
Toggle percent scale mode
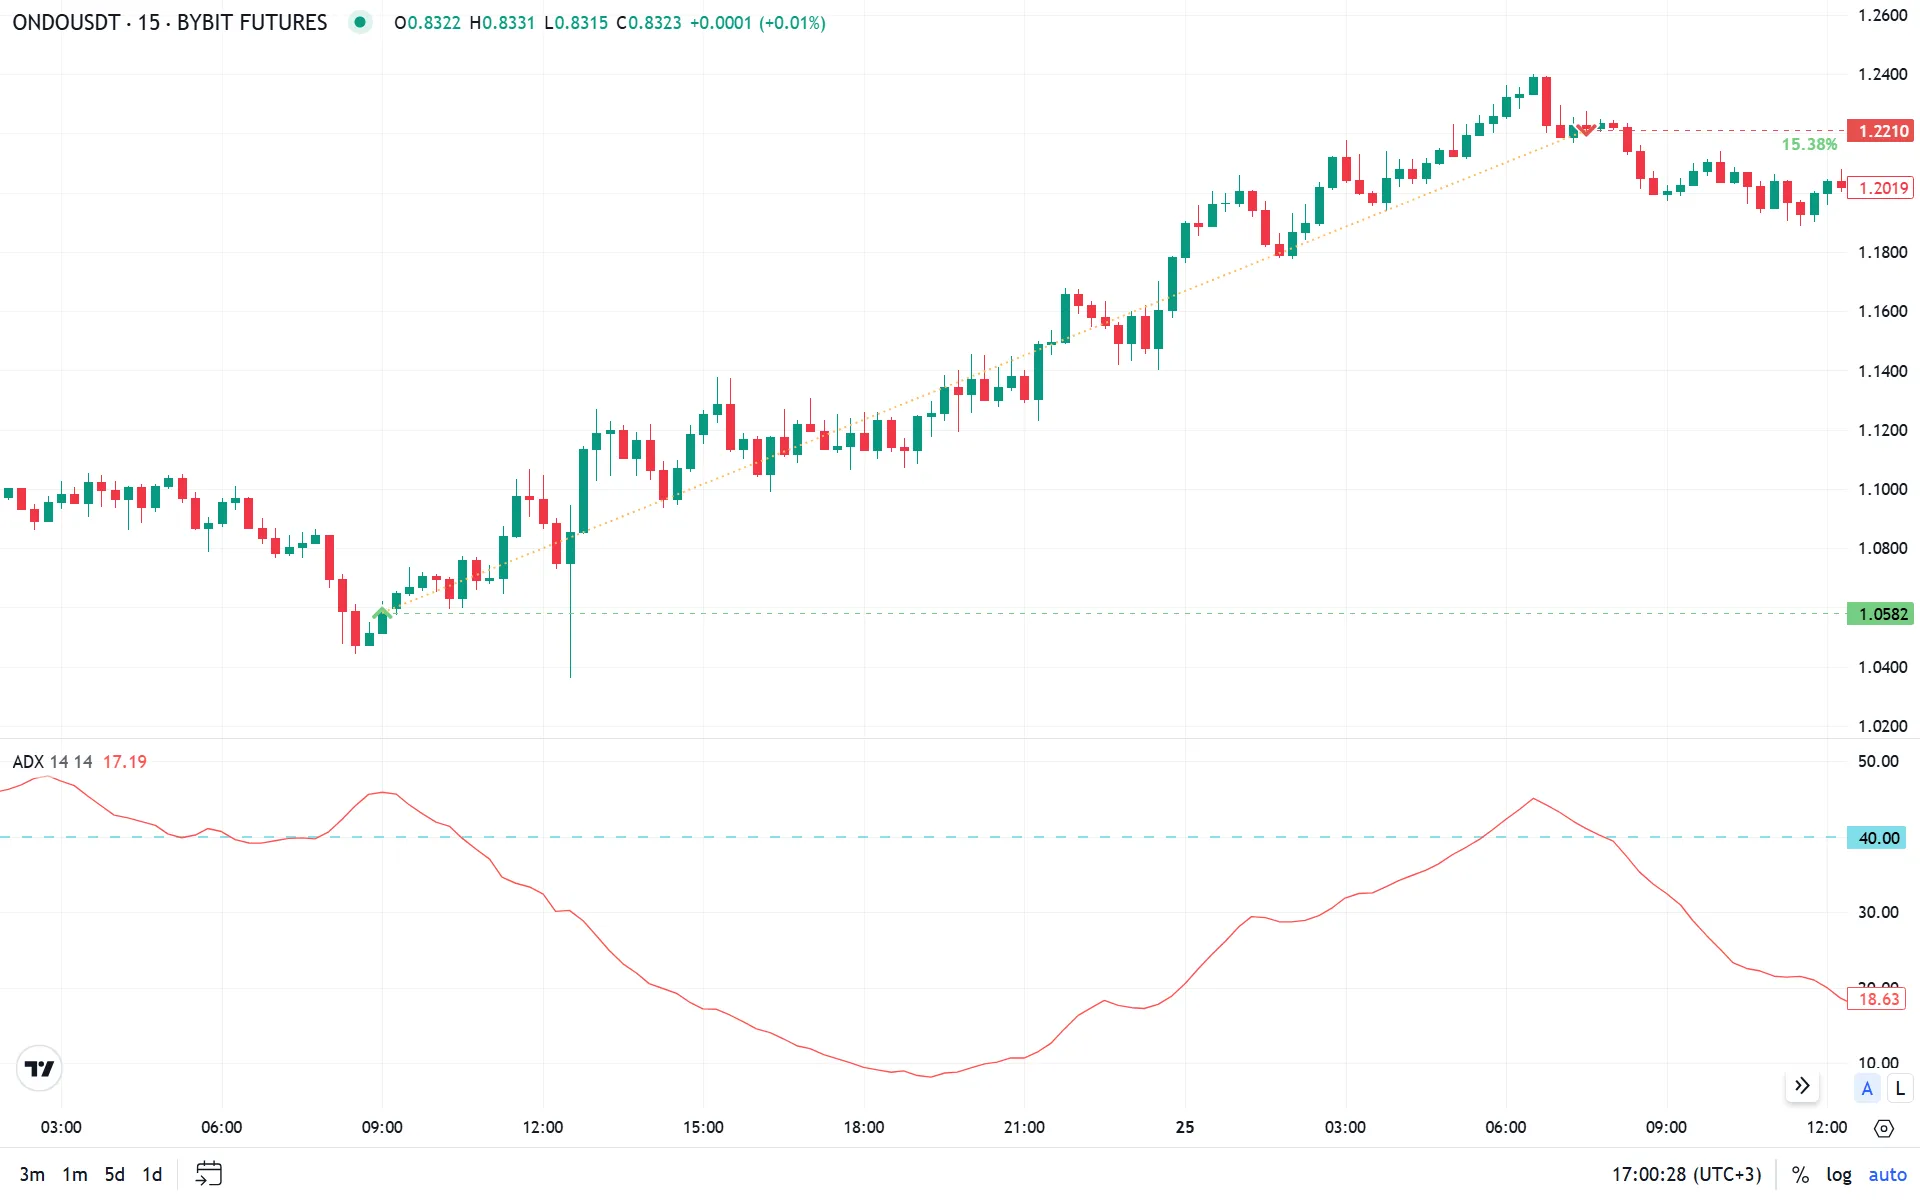[x=1800, y=1175]
